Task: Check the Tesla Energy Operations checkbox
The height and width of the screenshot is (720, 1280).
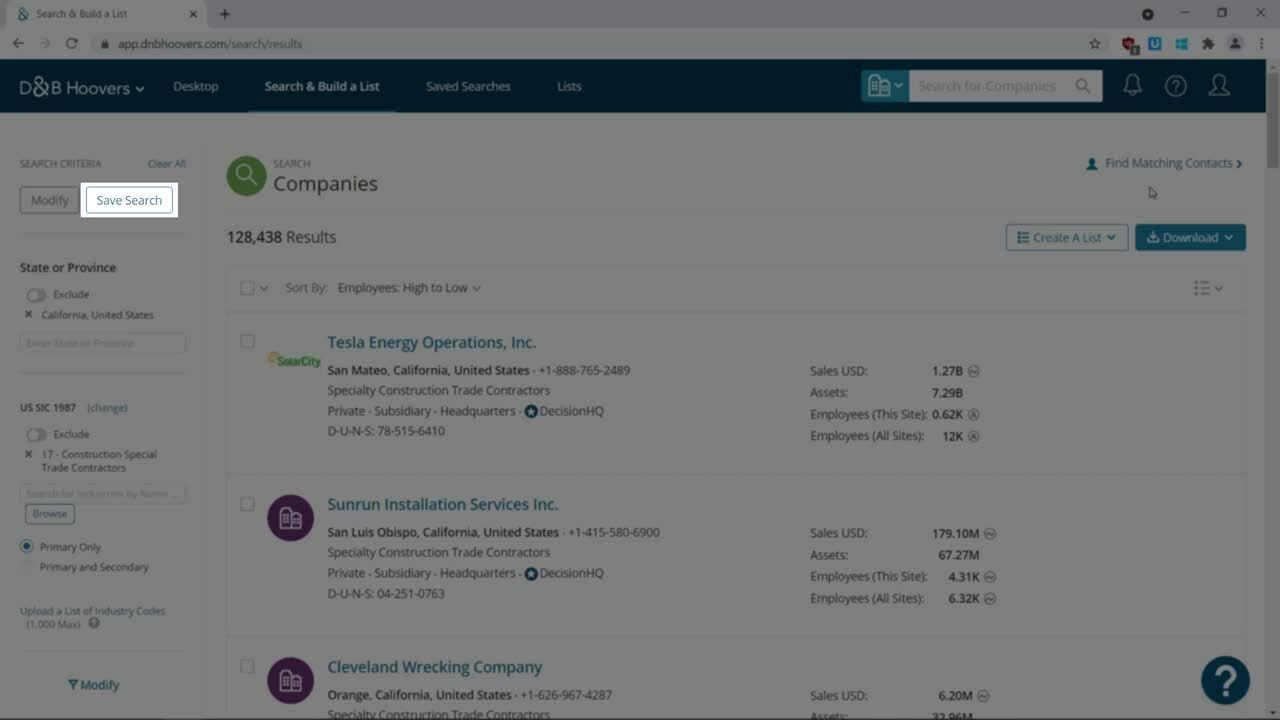Action: pos(247,342)
